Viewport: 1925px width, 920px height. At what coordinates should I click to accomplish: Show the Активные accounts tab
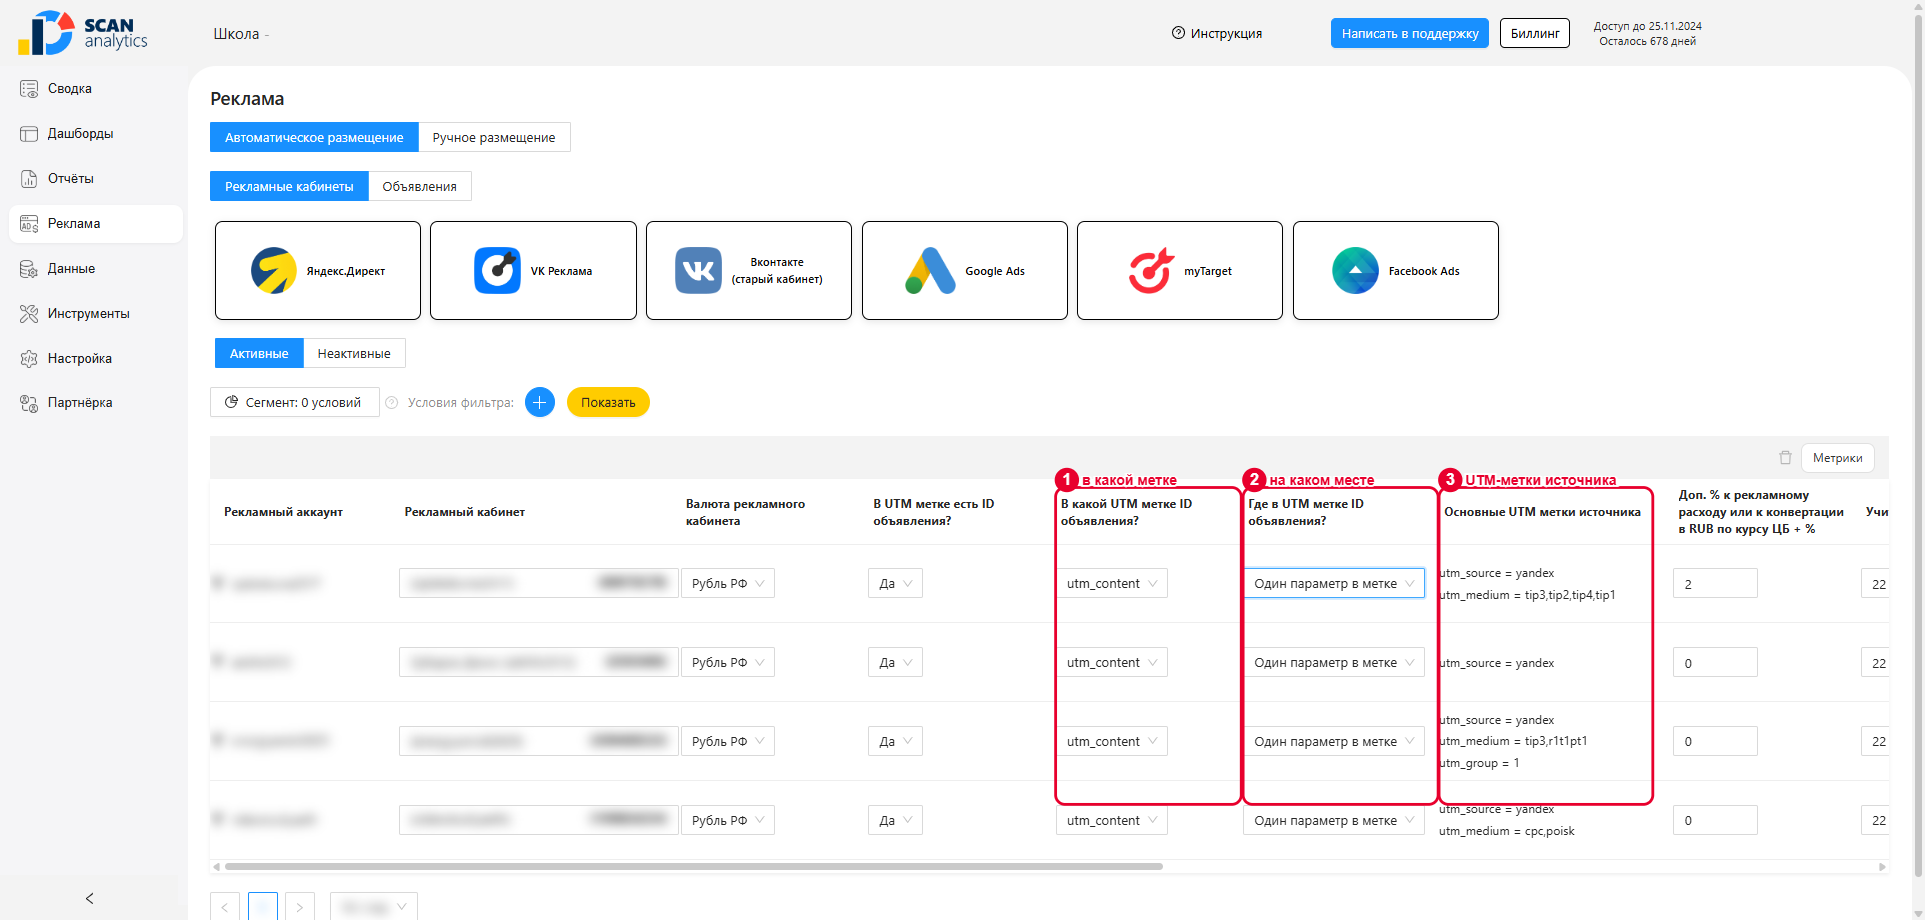pyautogui.click(x=259, y=353)
